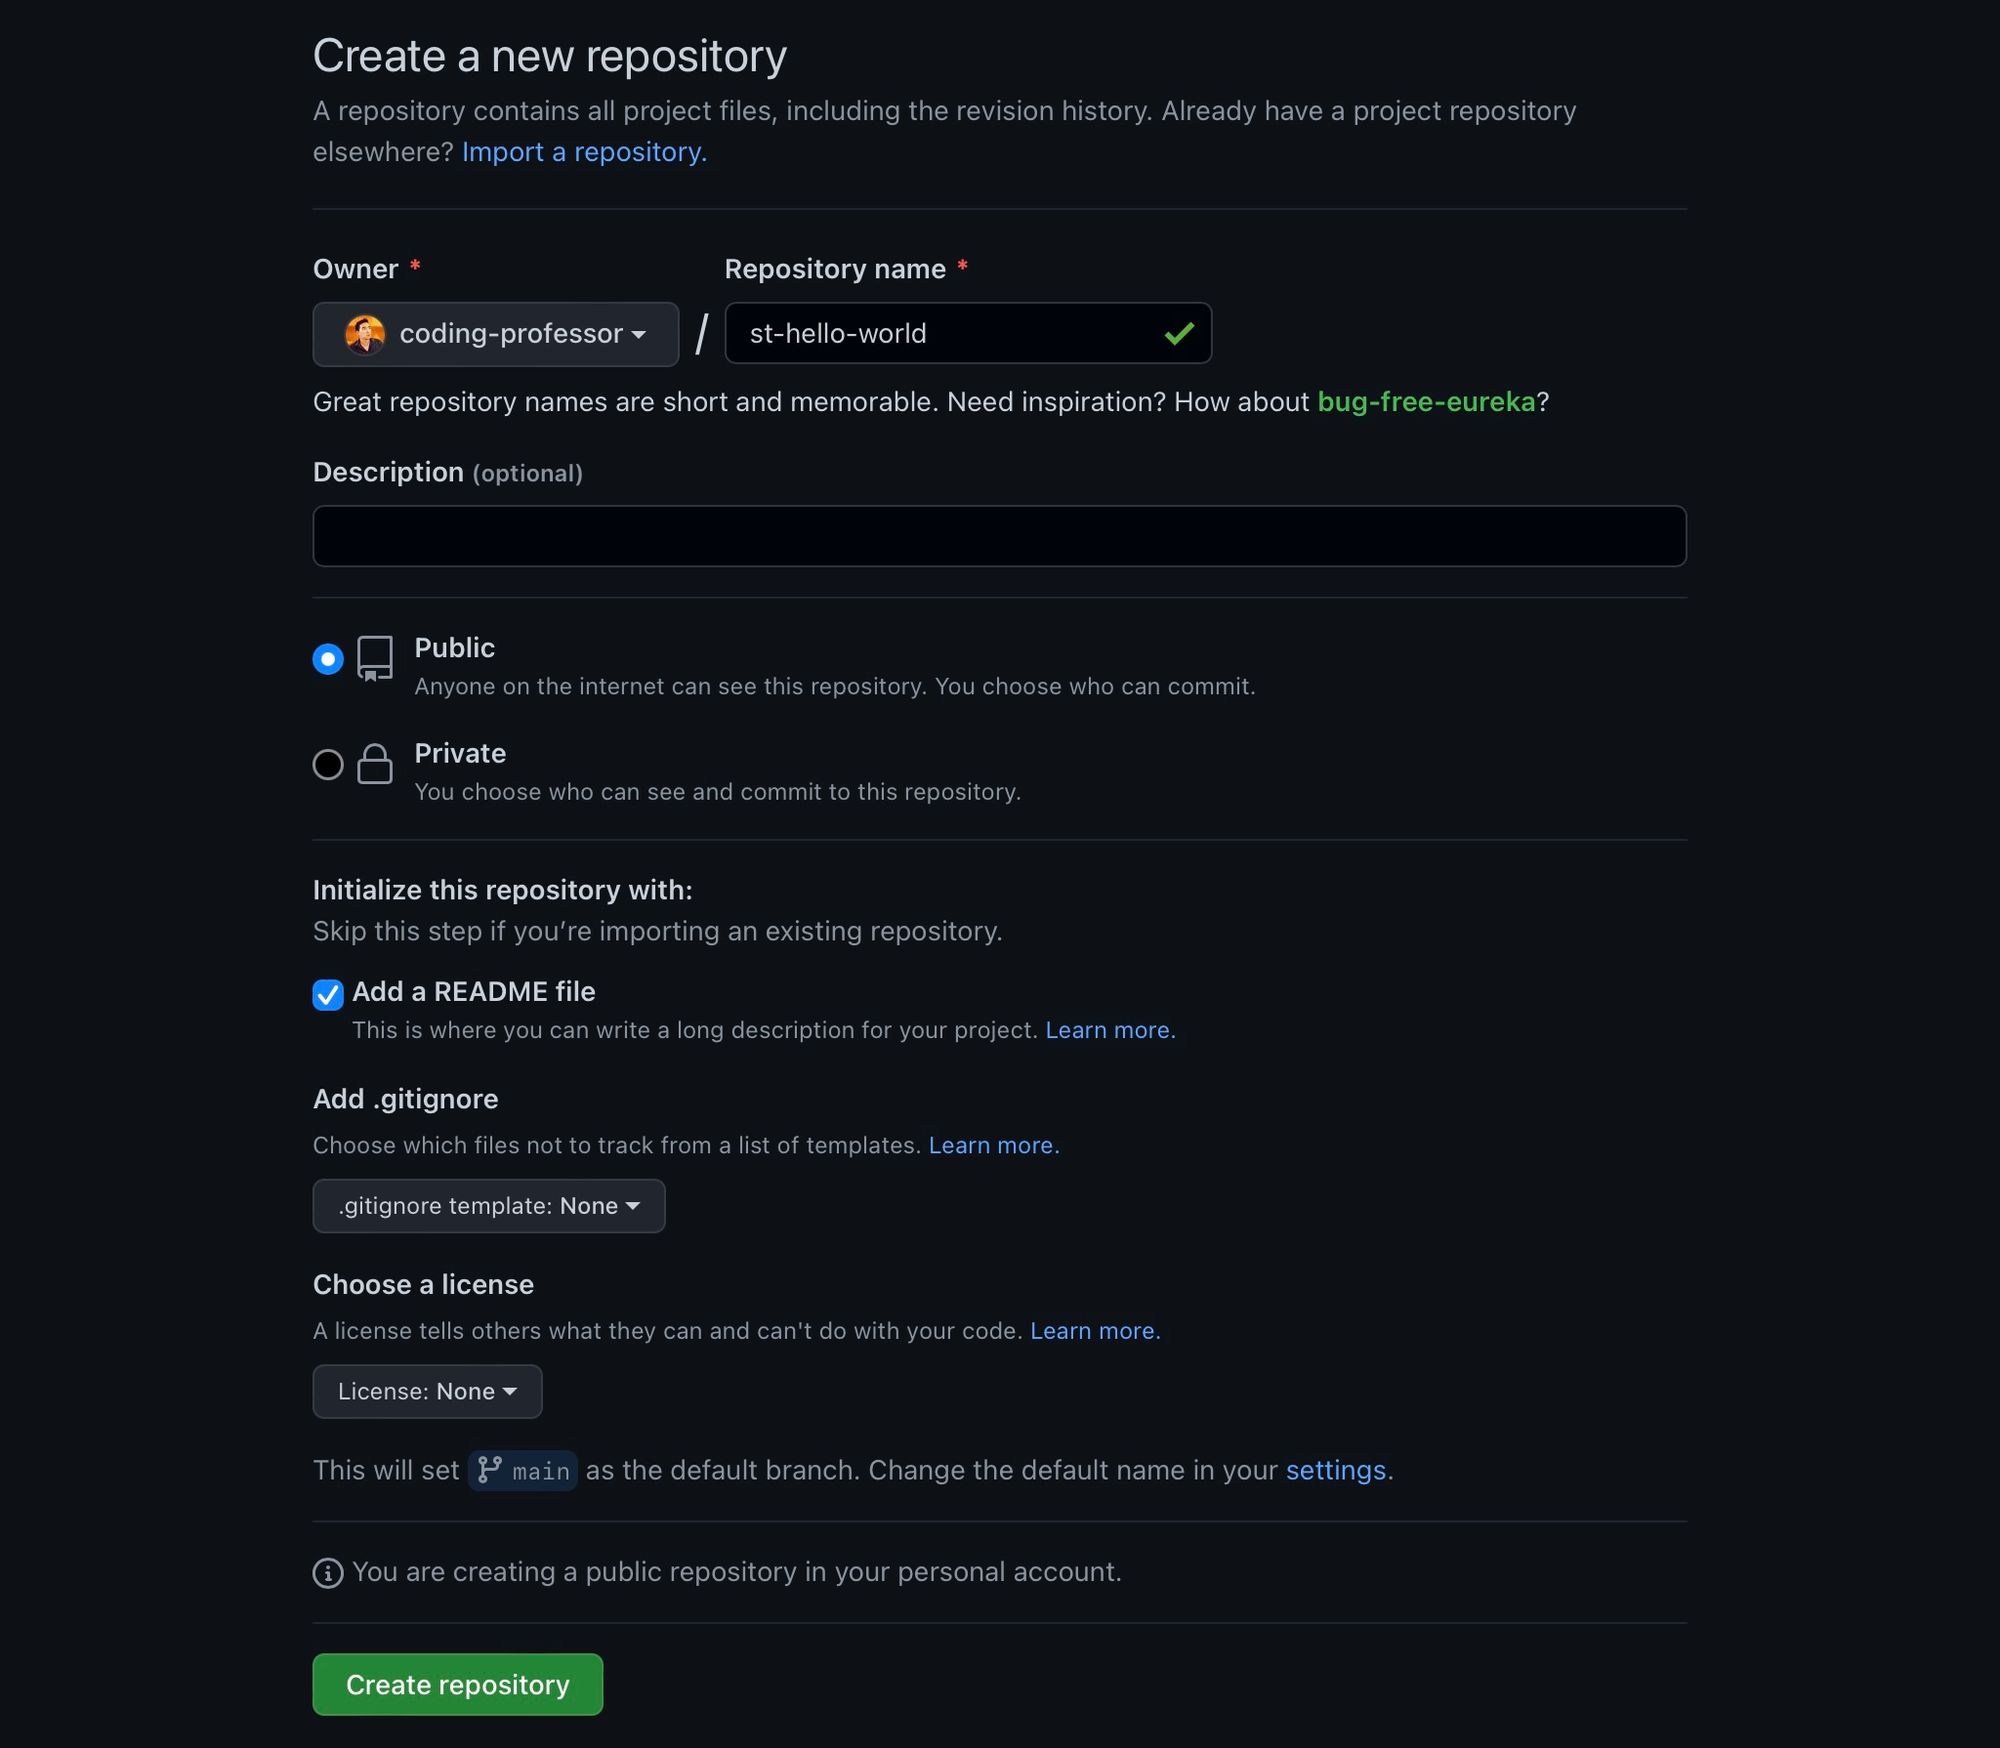Click the coding-professor avatar icon

point(365,334)
